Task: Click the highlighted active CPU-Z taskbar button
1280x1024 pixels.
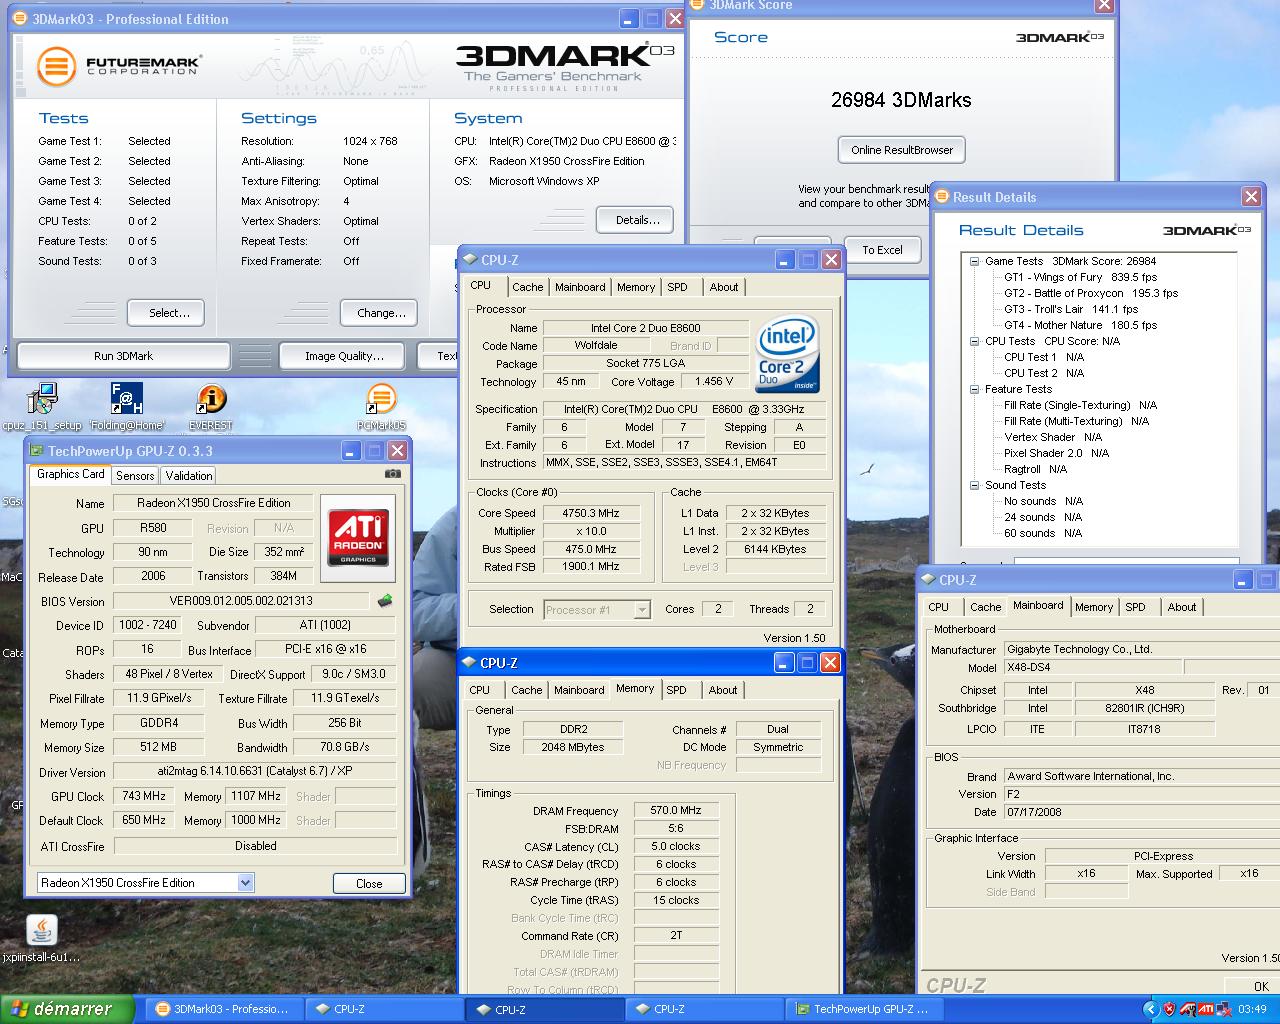Action: 543,1009
